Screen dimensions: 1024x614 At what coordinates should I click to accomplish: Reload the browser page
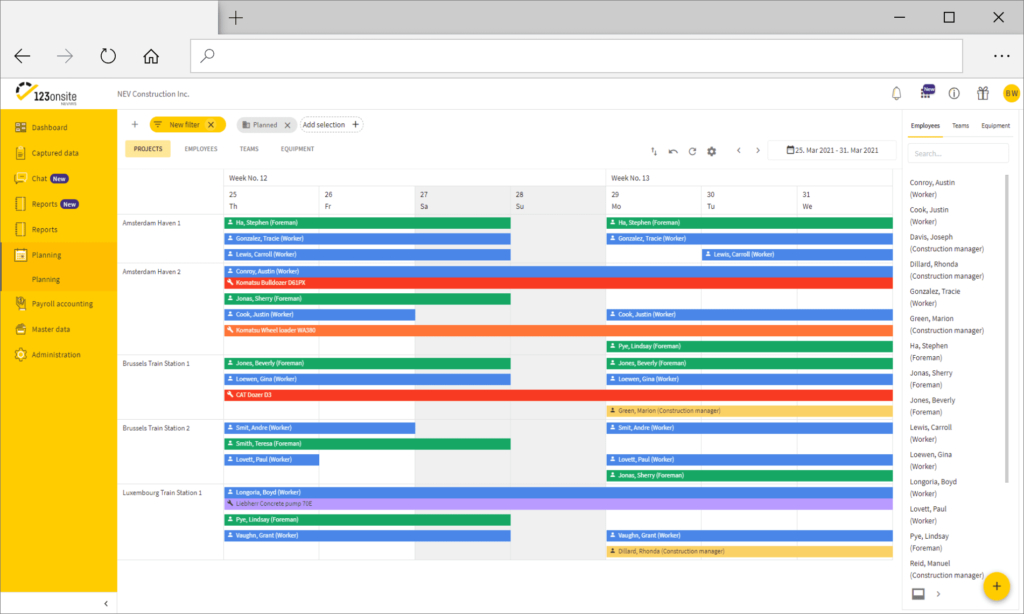point(108,56)
